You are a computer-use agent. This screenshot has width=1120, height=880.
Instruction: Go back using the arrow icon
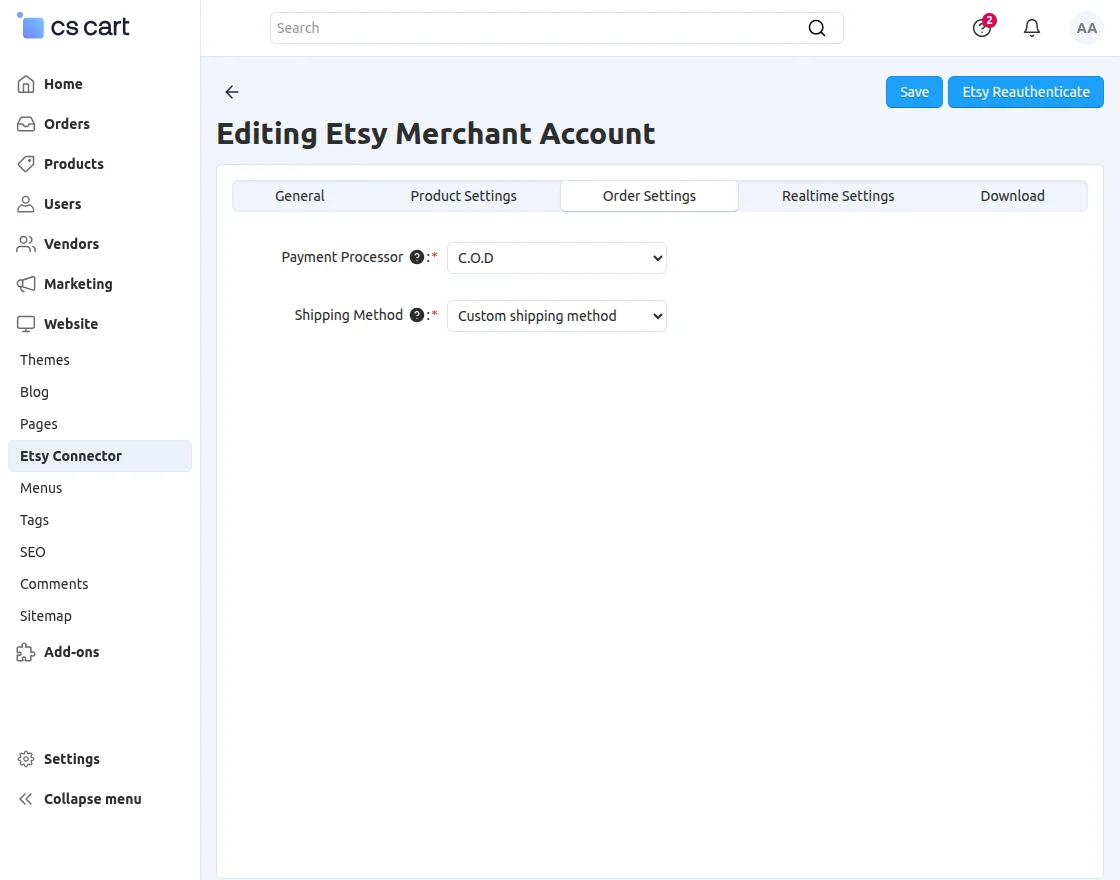[231, 91]
